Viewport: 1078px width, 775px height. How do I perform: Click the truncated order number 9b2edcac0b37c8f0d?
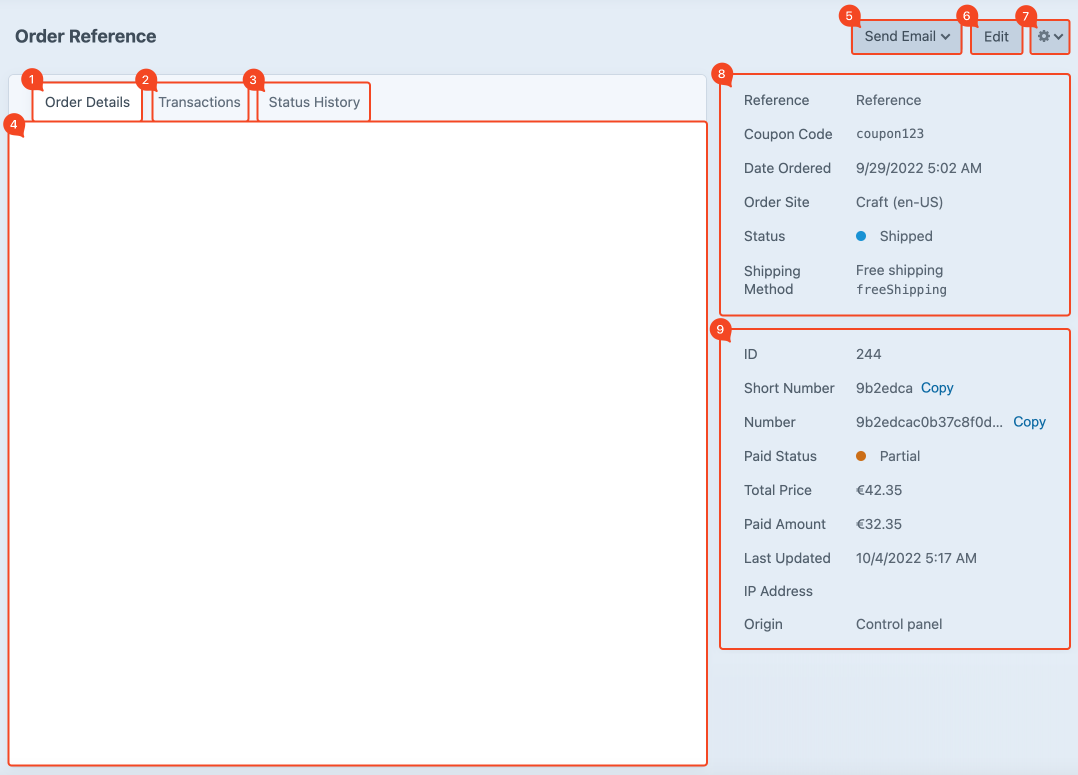(929, 422)
